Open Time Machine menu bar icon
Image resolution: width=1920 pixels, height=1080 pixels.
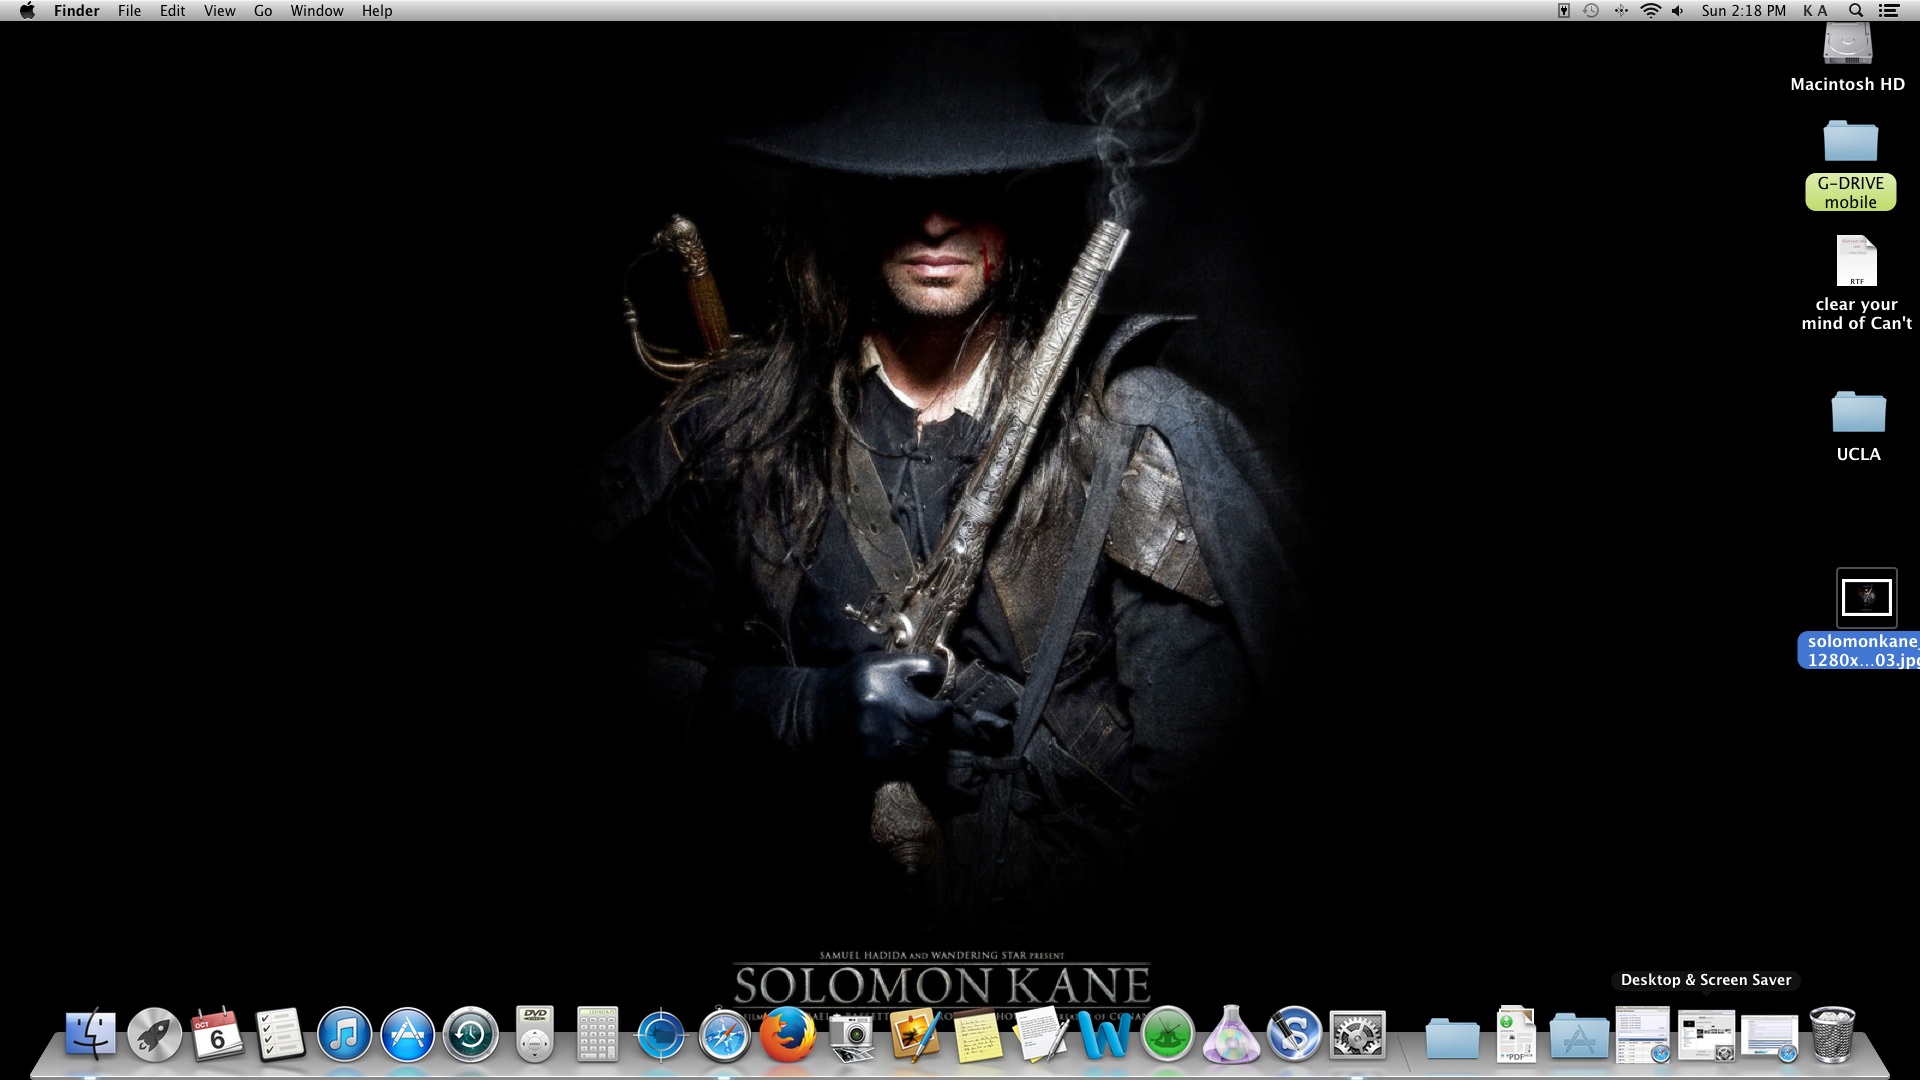pos(1591,11)
